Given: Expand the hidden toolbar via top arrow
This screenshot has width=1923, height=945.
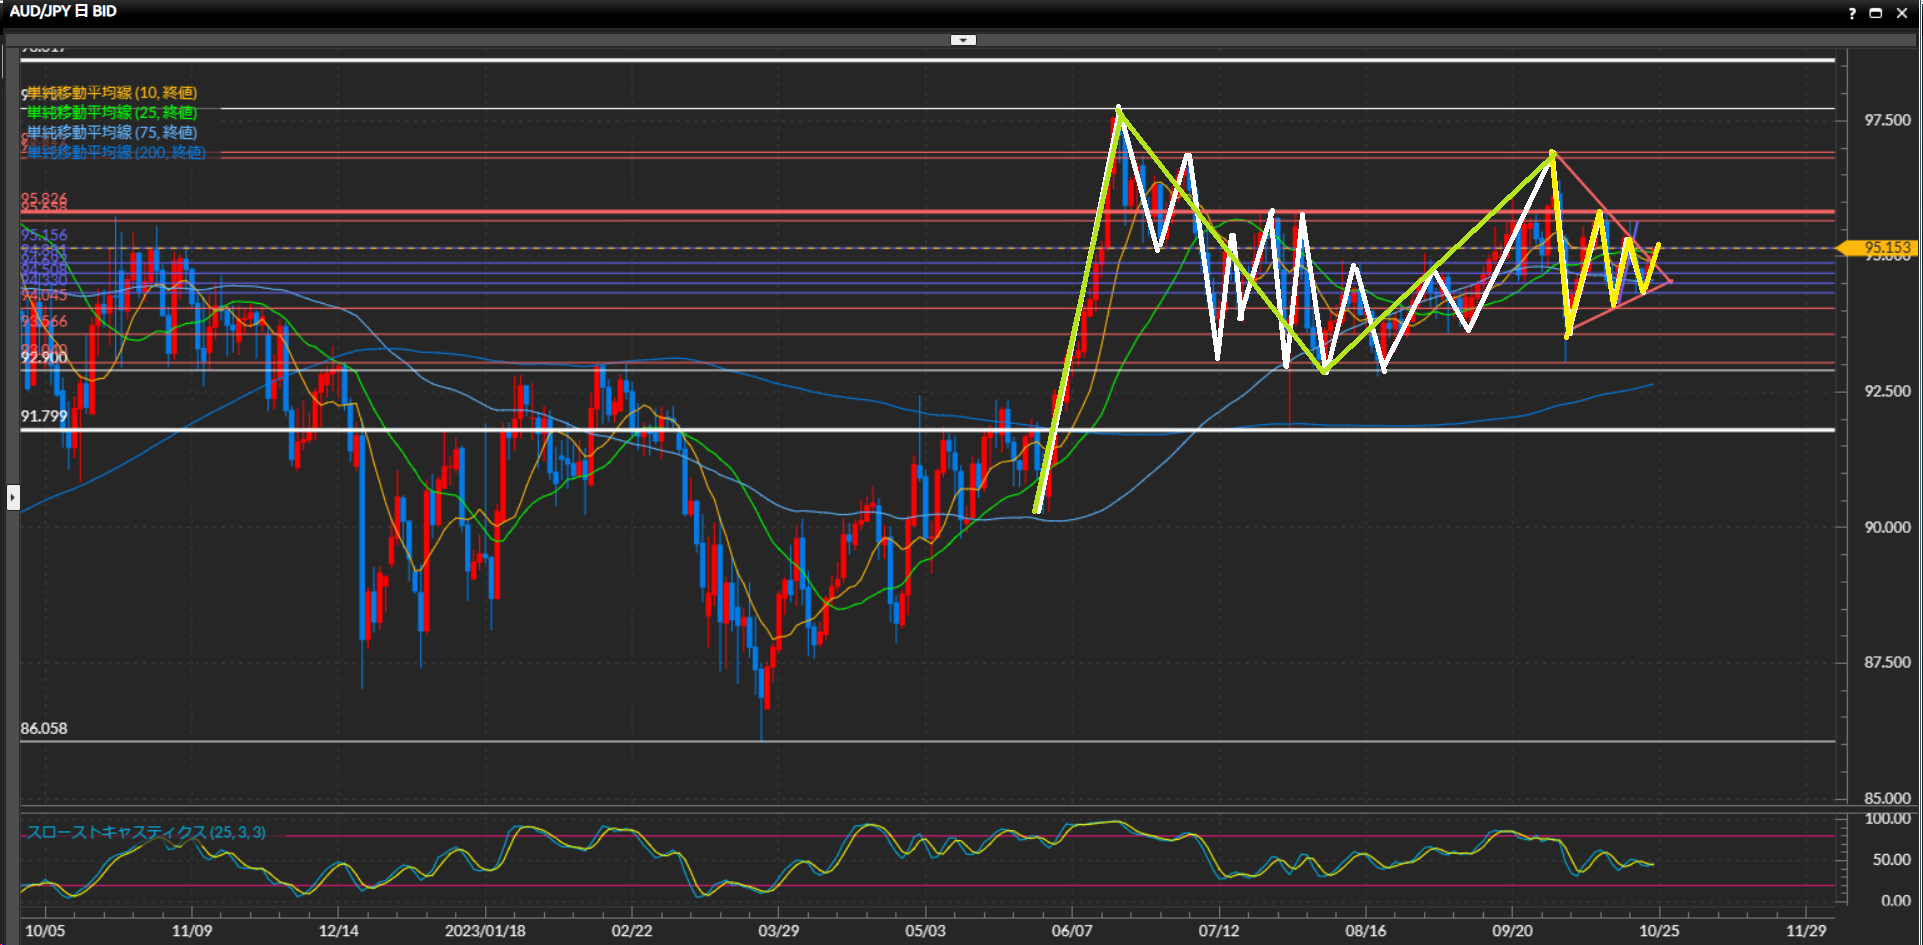Looking at the screenshot, I should click(x=962, y=40).
